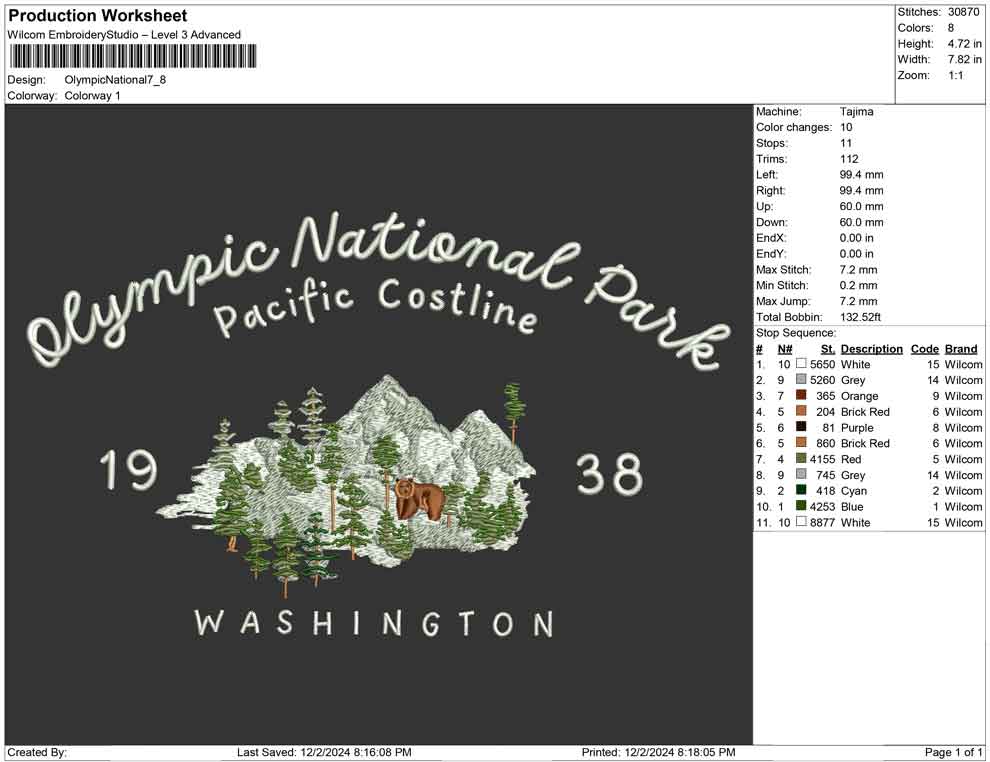Click the 'Code' column header
Screen dimensions: 990x762
[925, 348]
